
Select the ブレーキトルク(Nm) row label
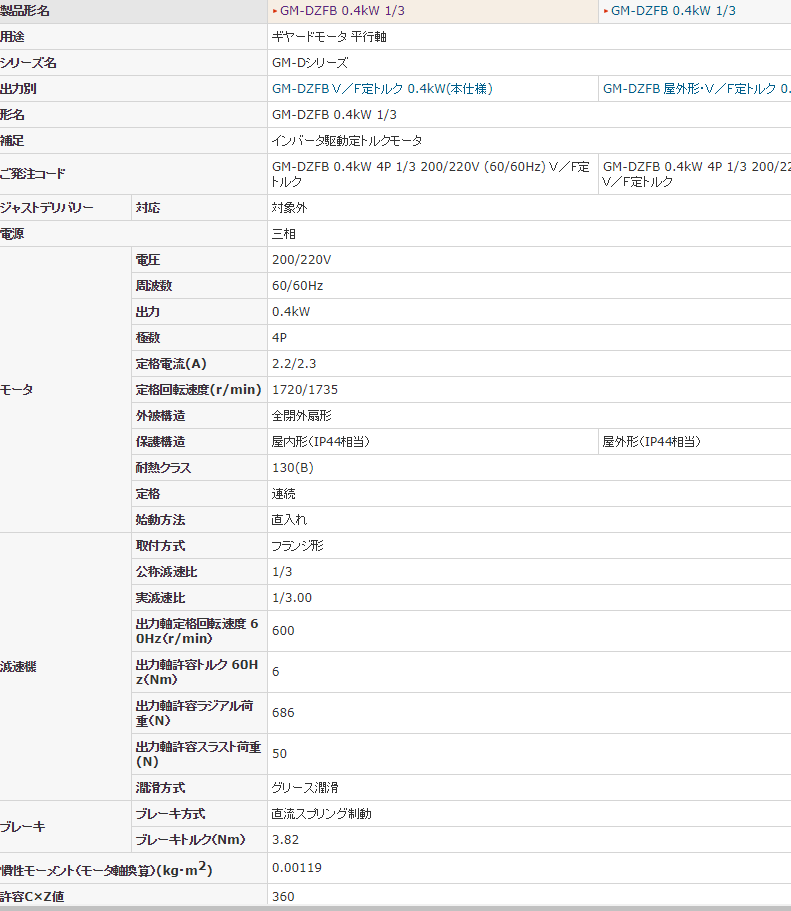click(190, 840)
